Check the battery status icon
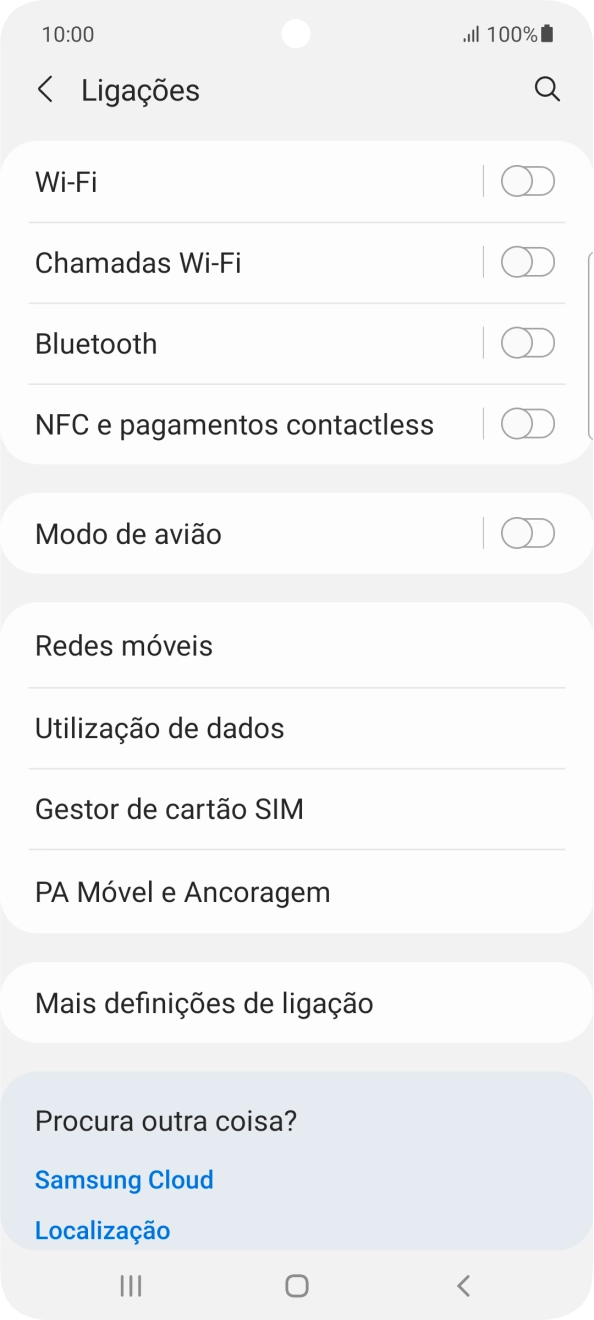Screen dimensions: 594x1320 pos(546,33)
